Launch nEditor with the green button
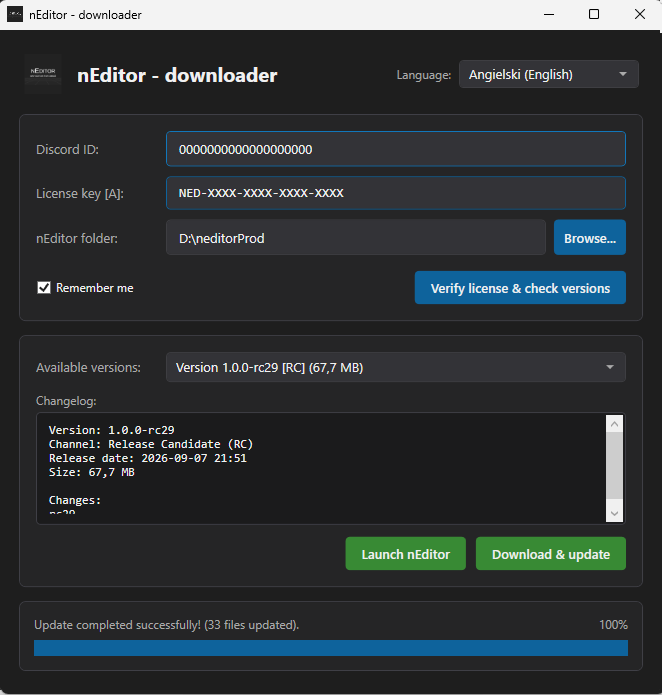 click(x=405, y=554)
